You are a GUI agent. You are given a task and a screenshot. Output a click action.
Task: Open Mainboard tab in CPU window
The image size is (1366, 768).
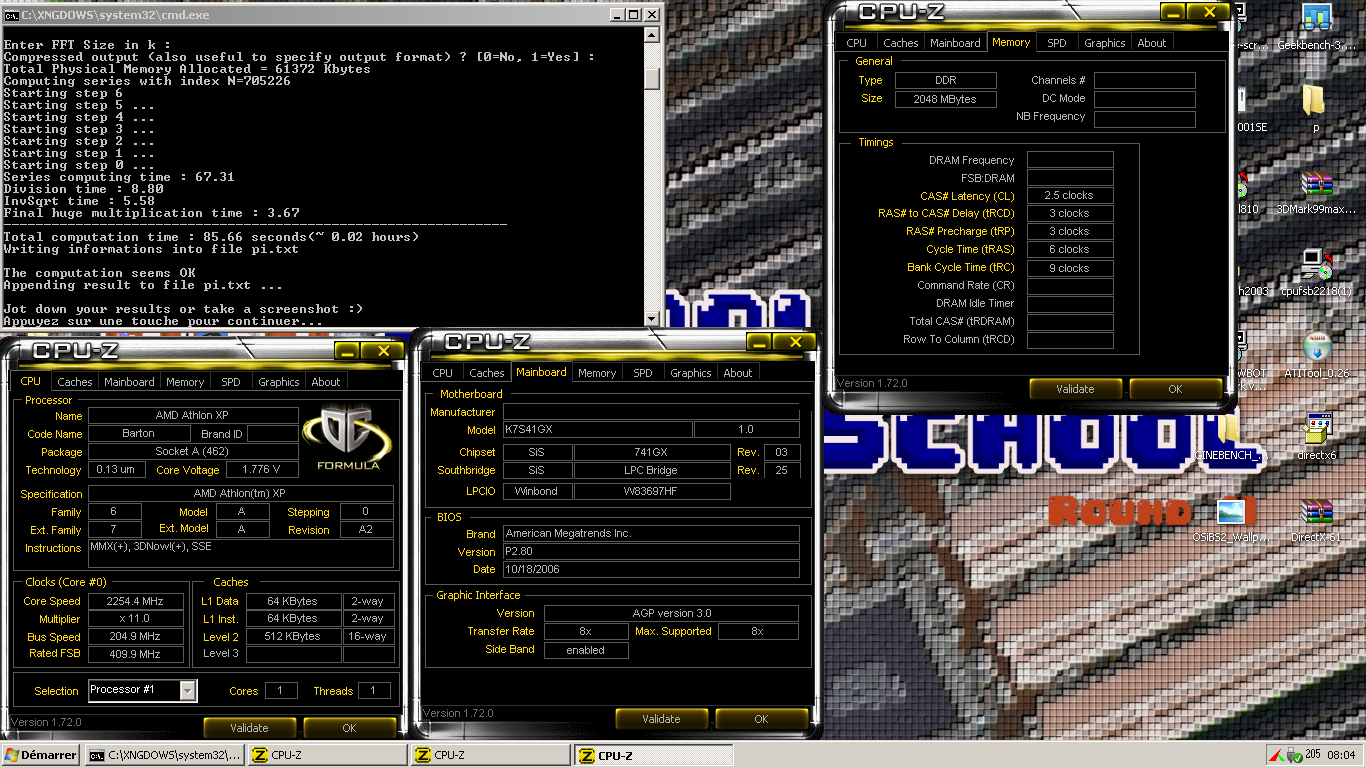130,382
